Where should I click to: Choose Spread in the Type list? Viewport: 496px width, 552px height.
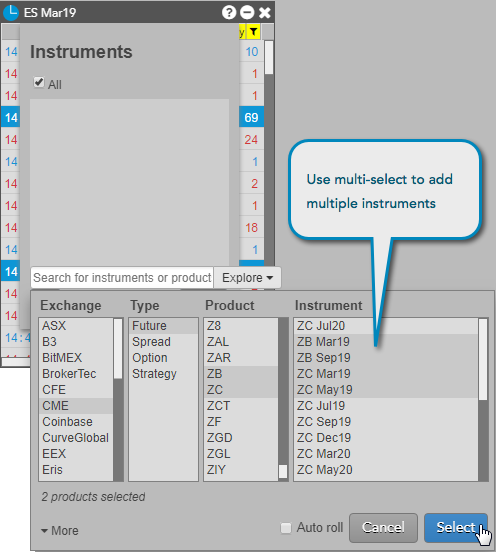point(163,342)
